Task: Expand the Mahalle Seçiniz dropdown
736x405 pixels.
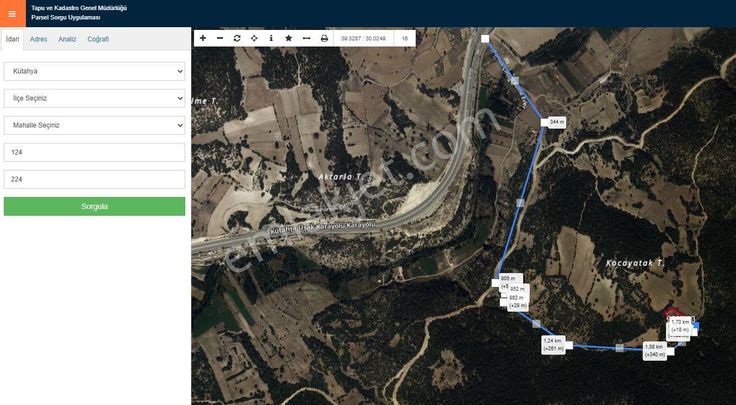Action: click(x=94, y=126)
